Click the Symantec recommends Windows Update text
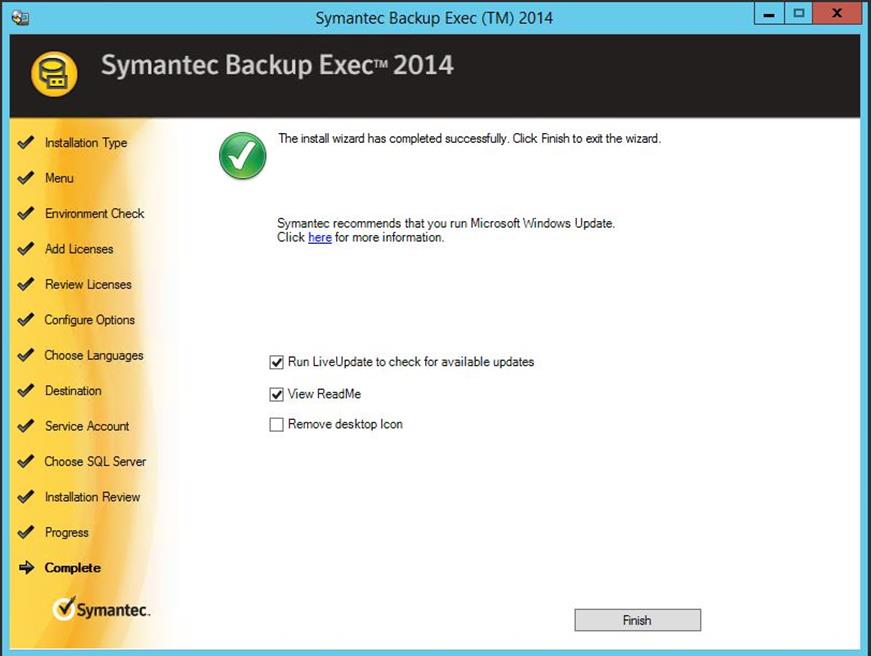 click(446, 223)
